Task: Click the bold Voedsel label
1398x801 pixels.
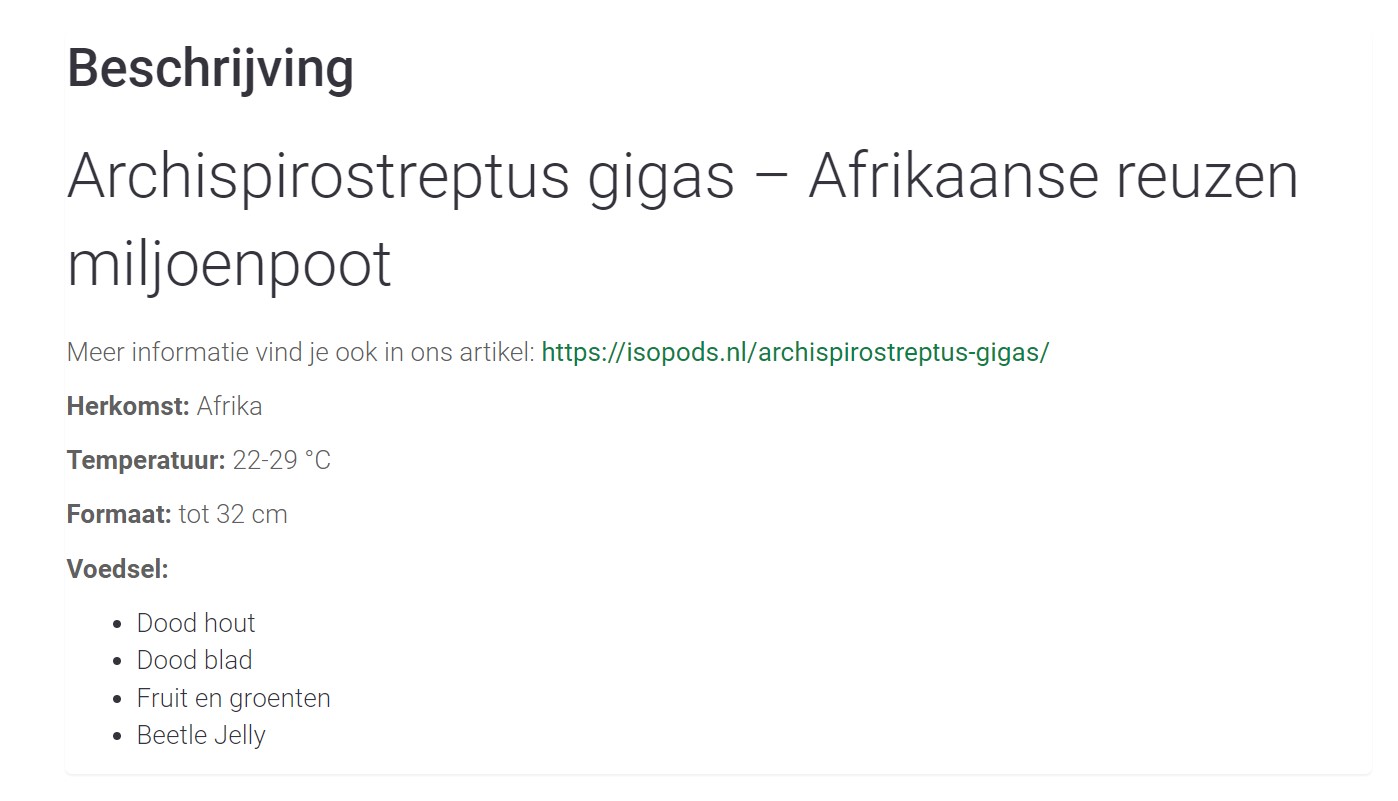Action: (117, 569)
